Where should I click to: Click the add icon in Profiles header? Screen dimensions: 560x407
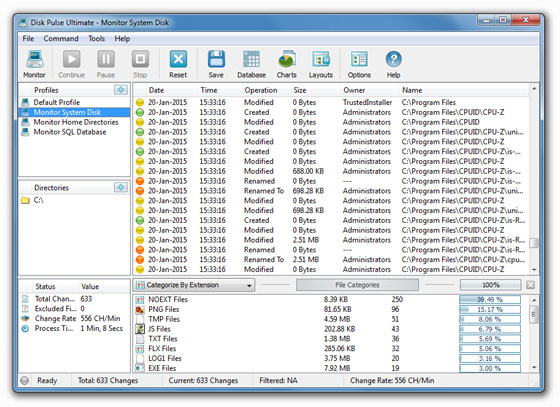coord(121,90)
